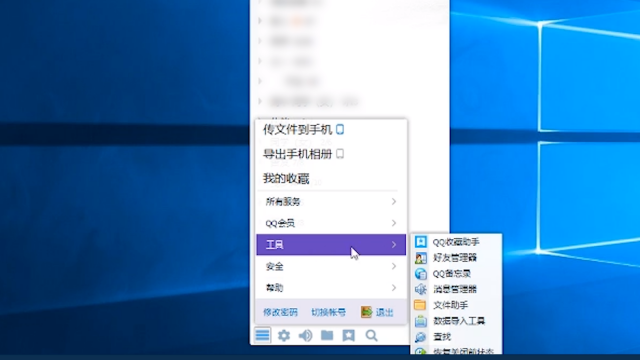Open 文件助手 in the tools submenu
Screen dimensions: 640x360
click(x=456, y=305)
